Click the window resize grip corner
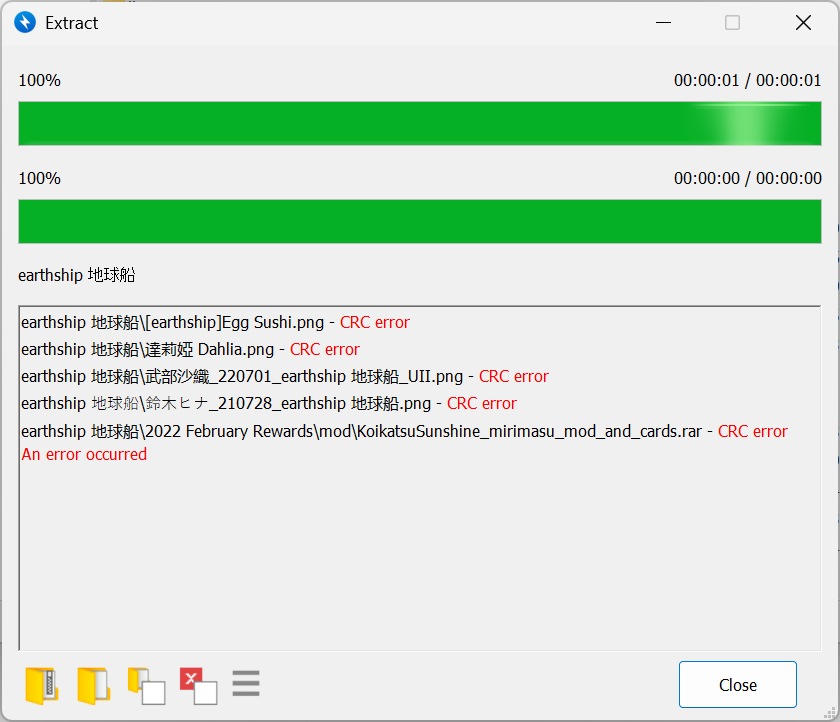Image resolution: width=840 pixels, height=722 pixels. (x=830, y=712)
